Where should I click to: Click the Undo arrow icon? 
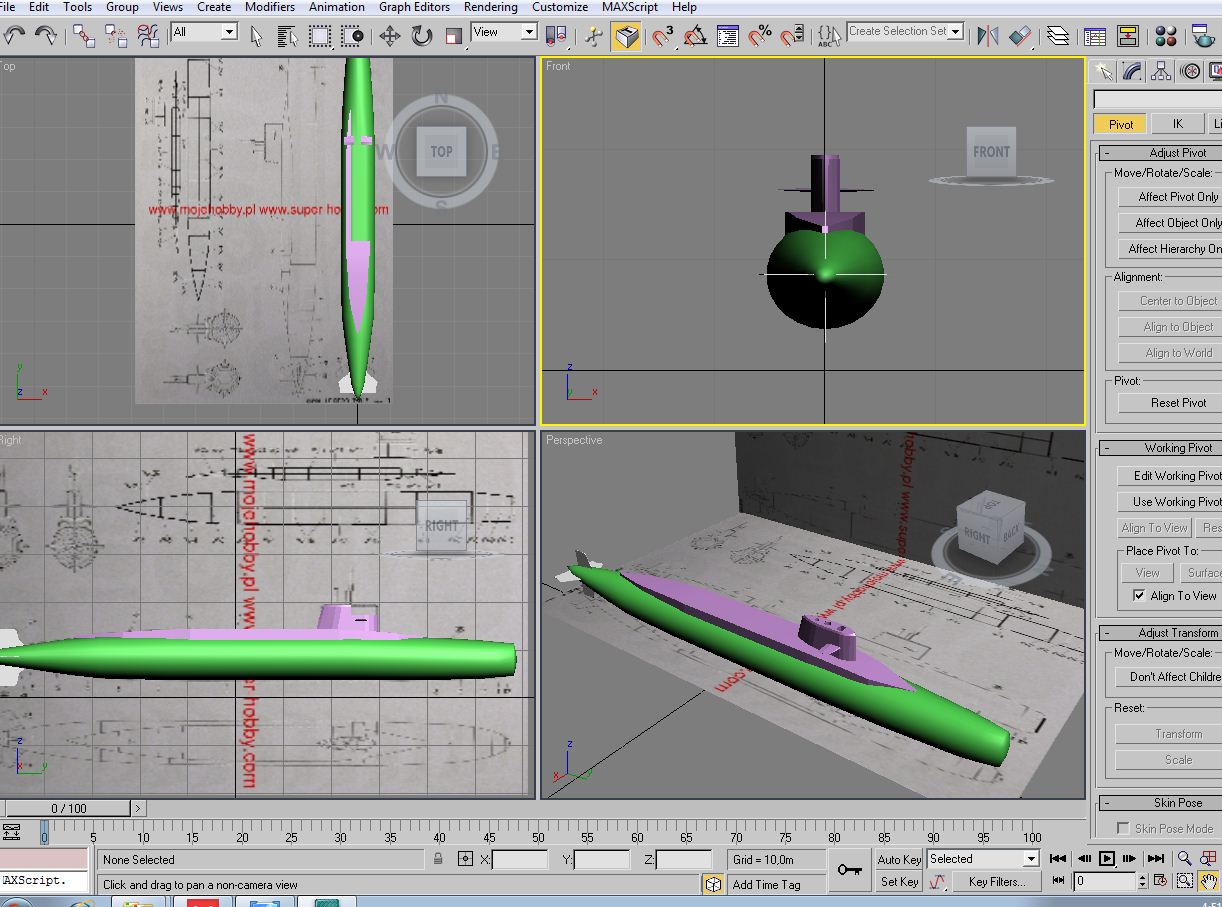[14, 36]
